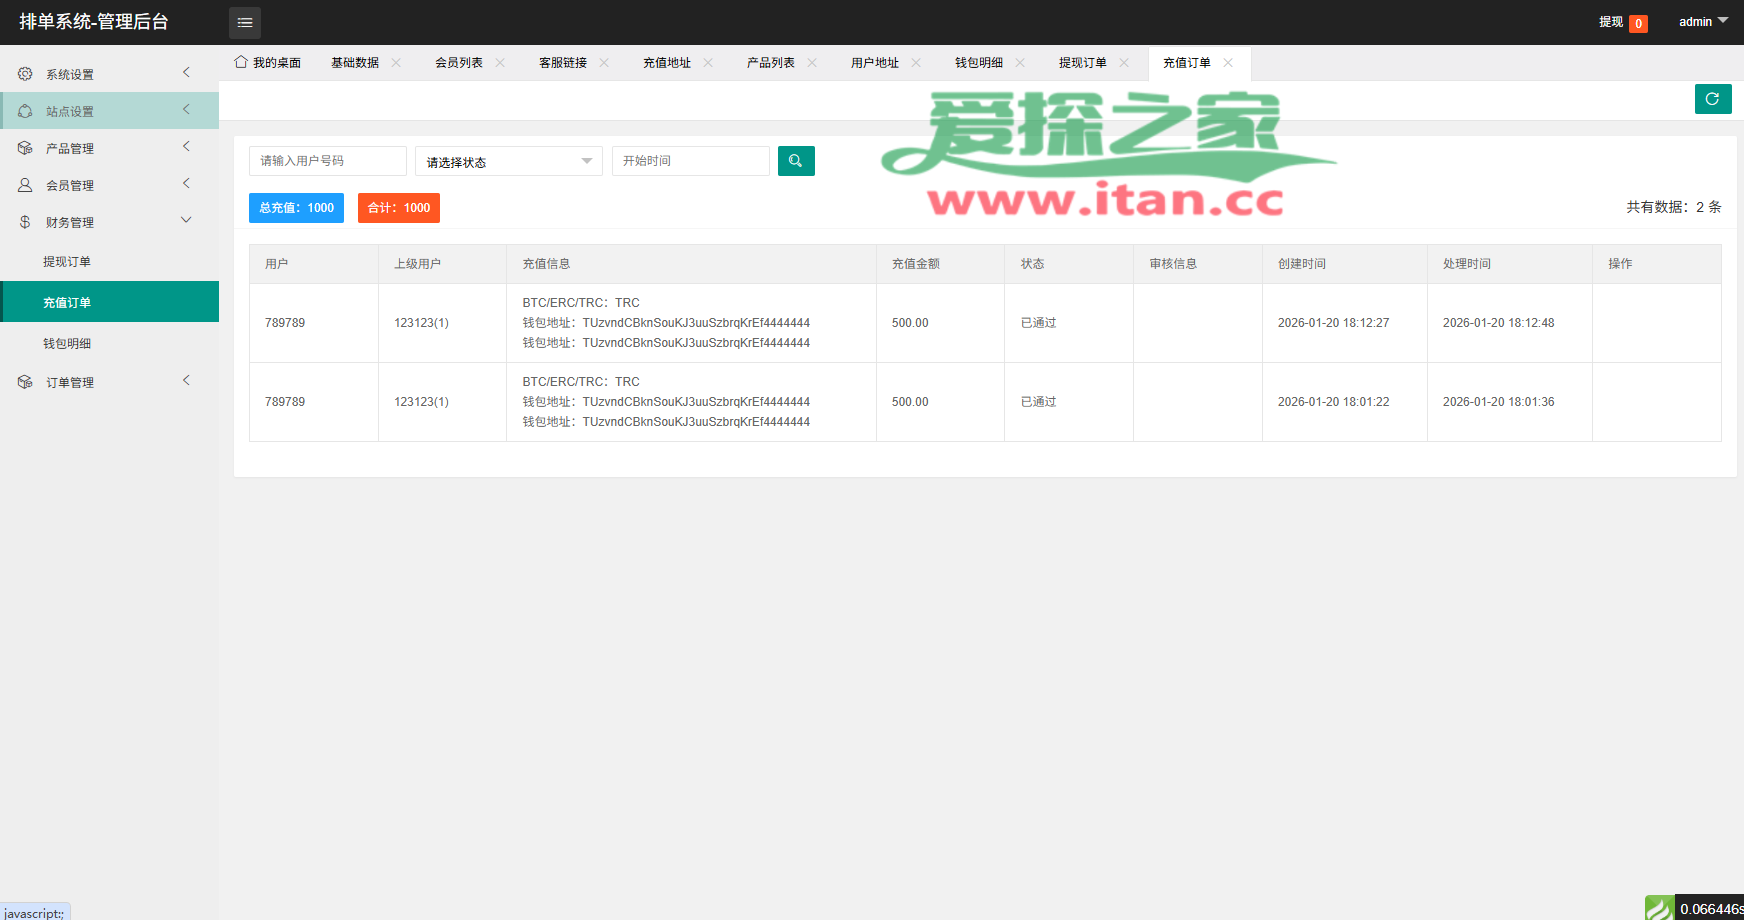1744x920 pixels.
Task: Focus the user number input field
Action: [327, 161]
